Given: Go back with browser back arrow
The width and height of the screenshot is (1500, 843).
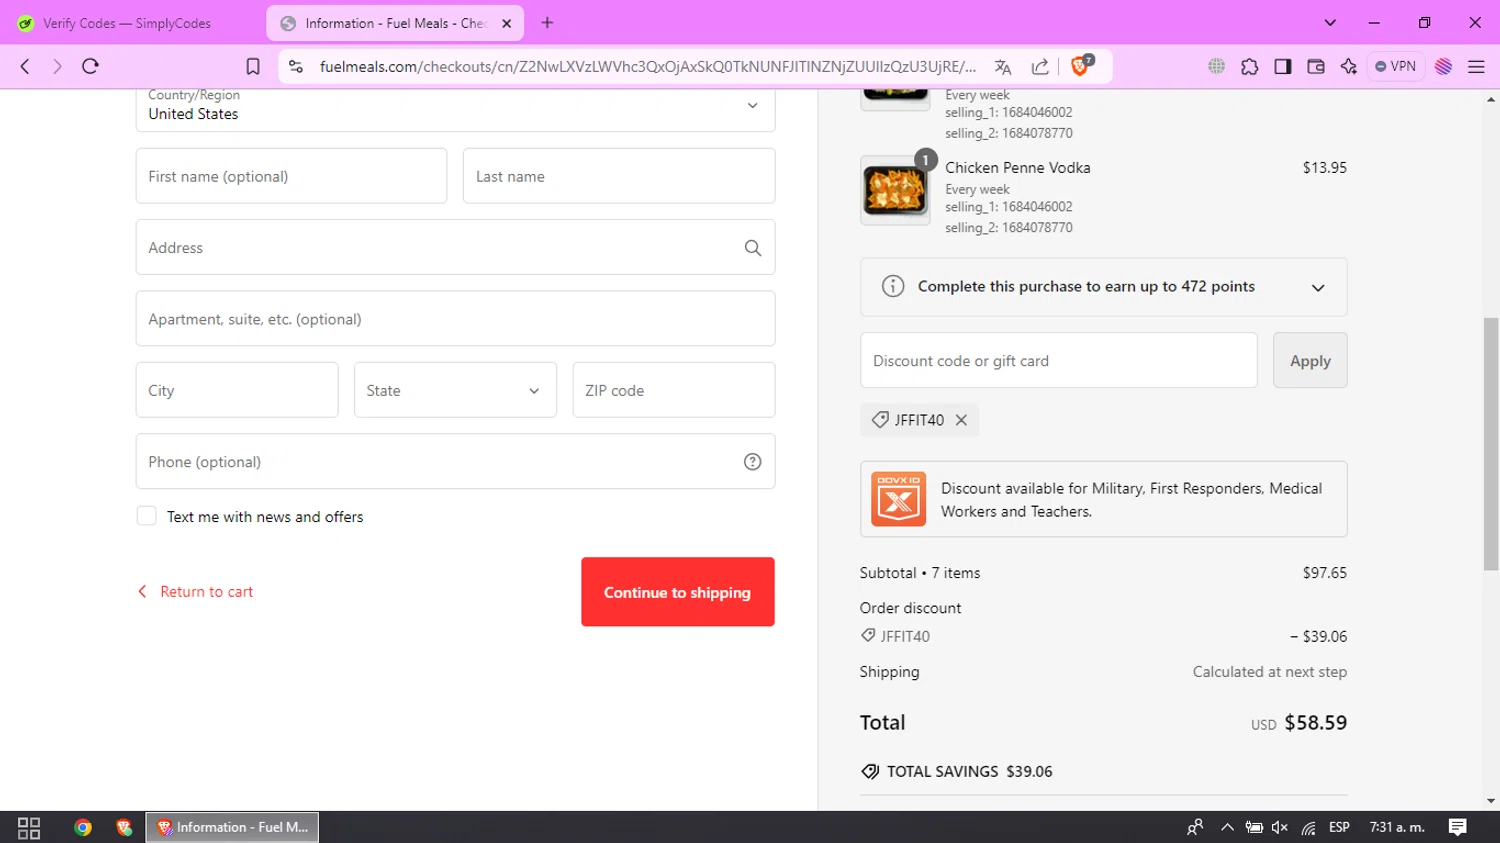Looking at the screenshot, I should click(25, 66).
